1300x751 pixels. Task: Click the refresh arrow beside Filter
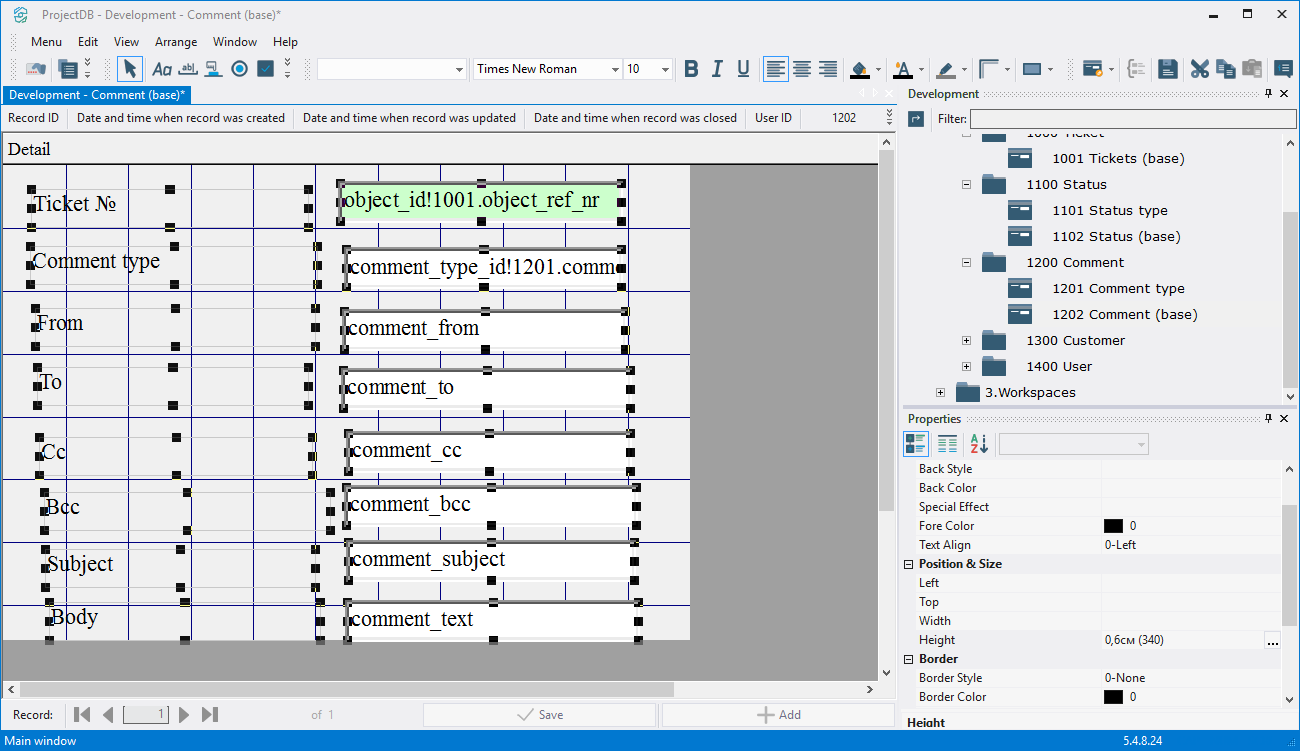coord(916,119)
